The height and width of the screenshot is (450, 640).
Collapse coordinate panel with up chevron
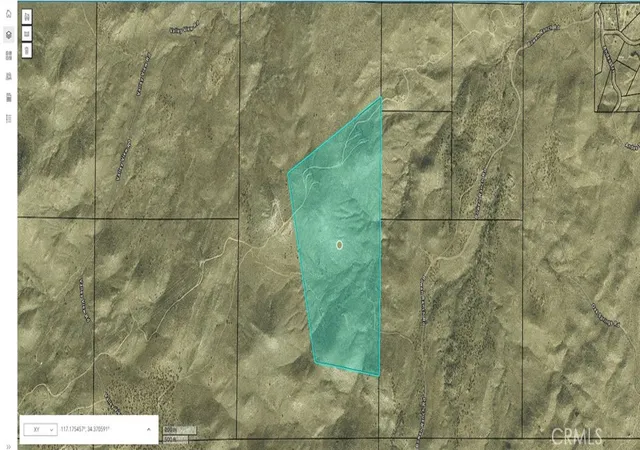[x=149, y=429]
